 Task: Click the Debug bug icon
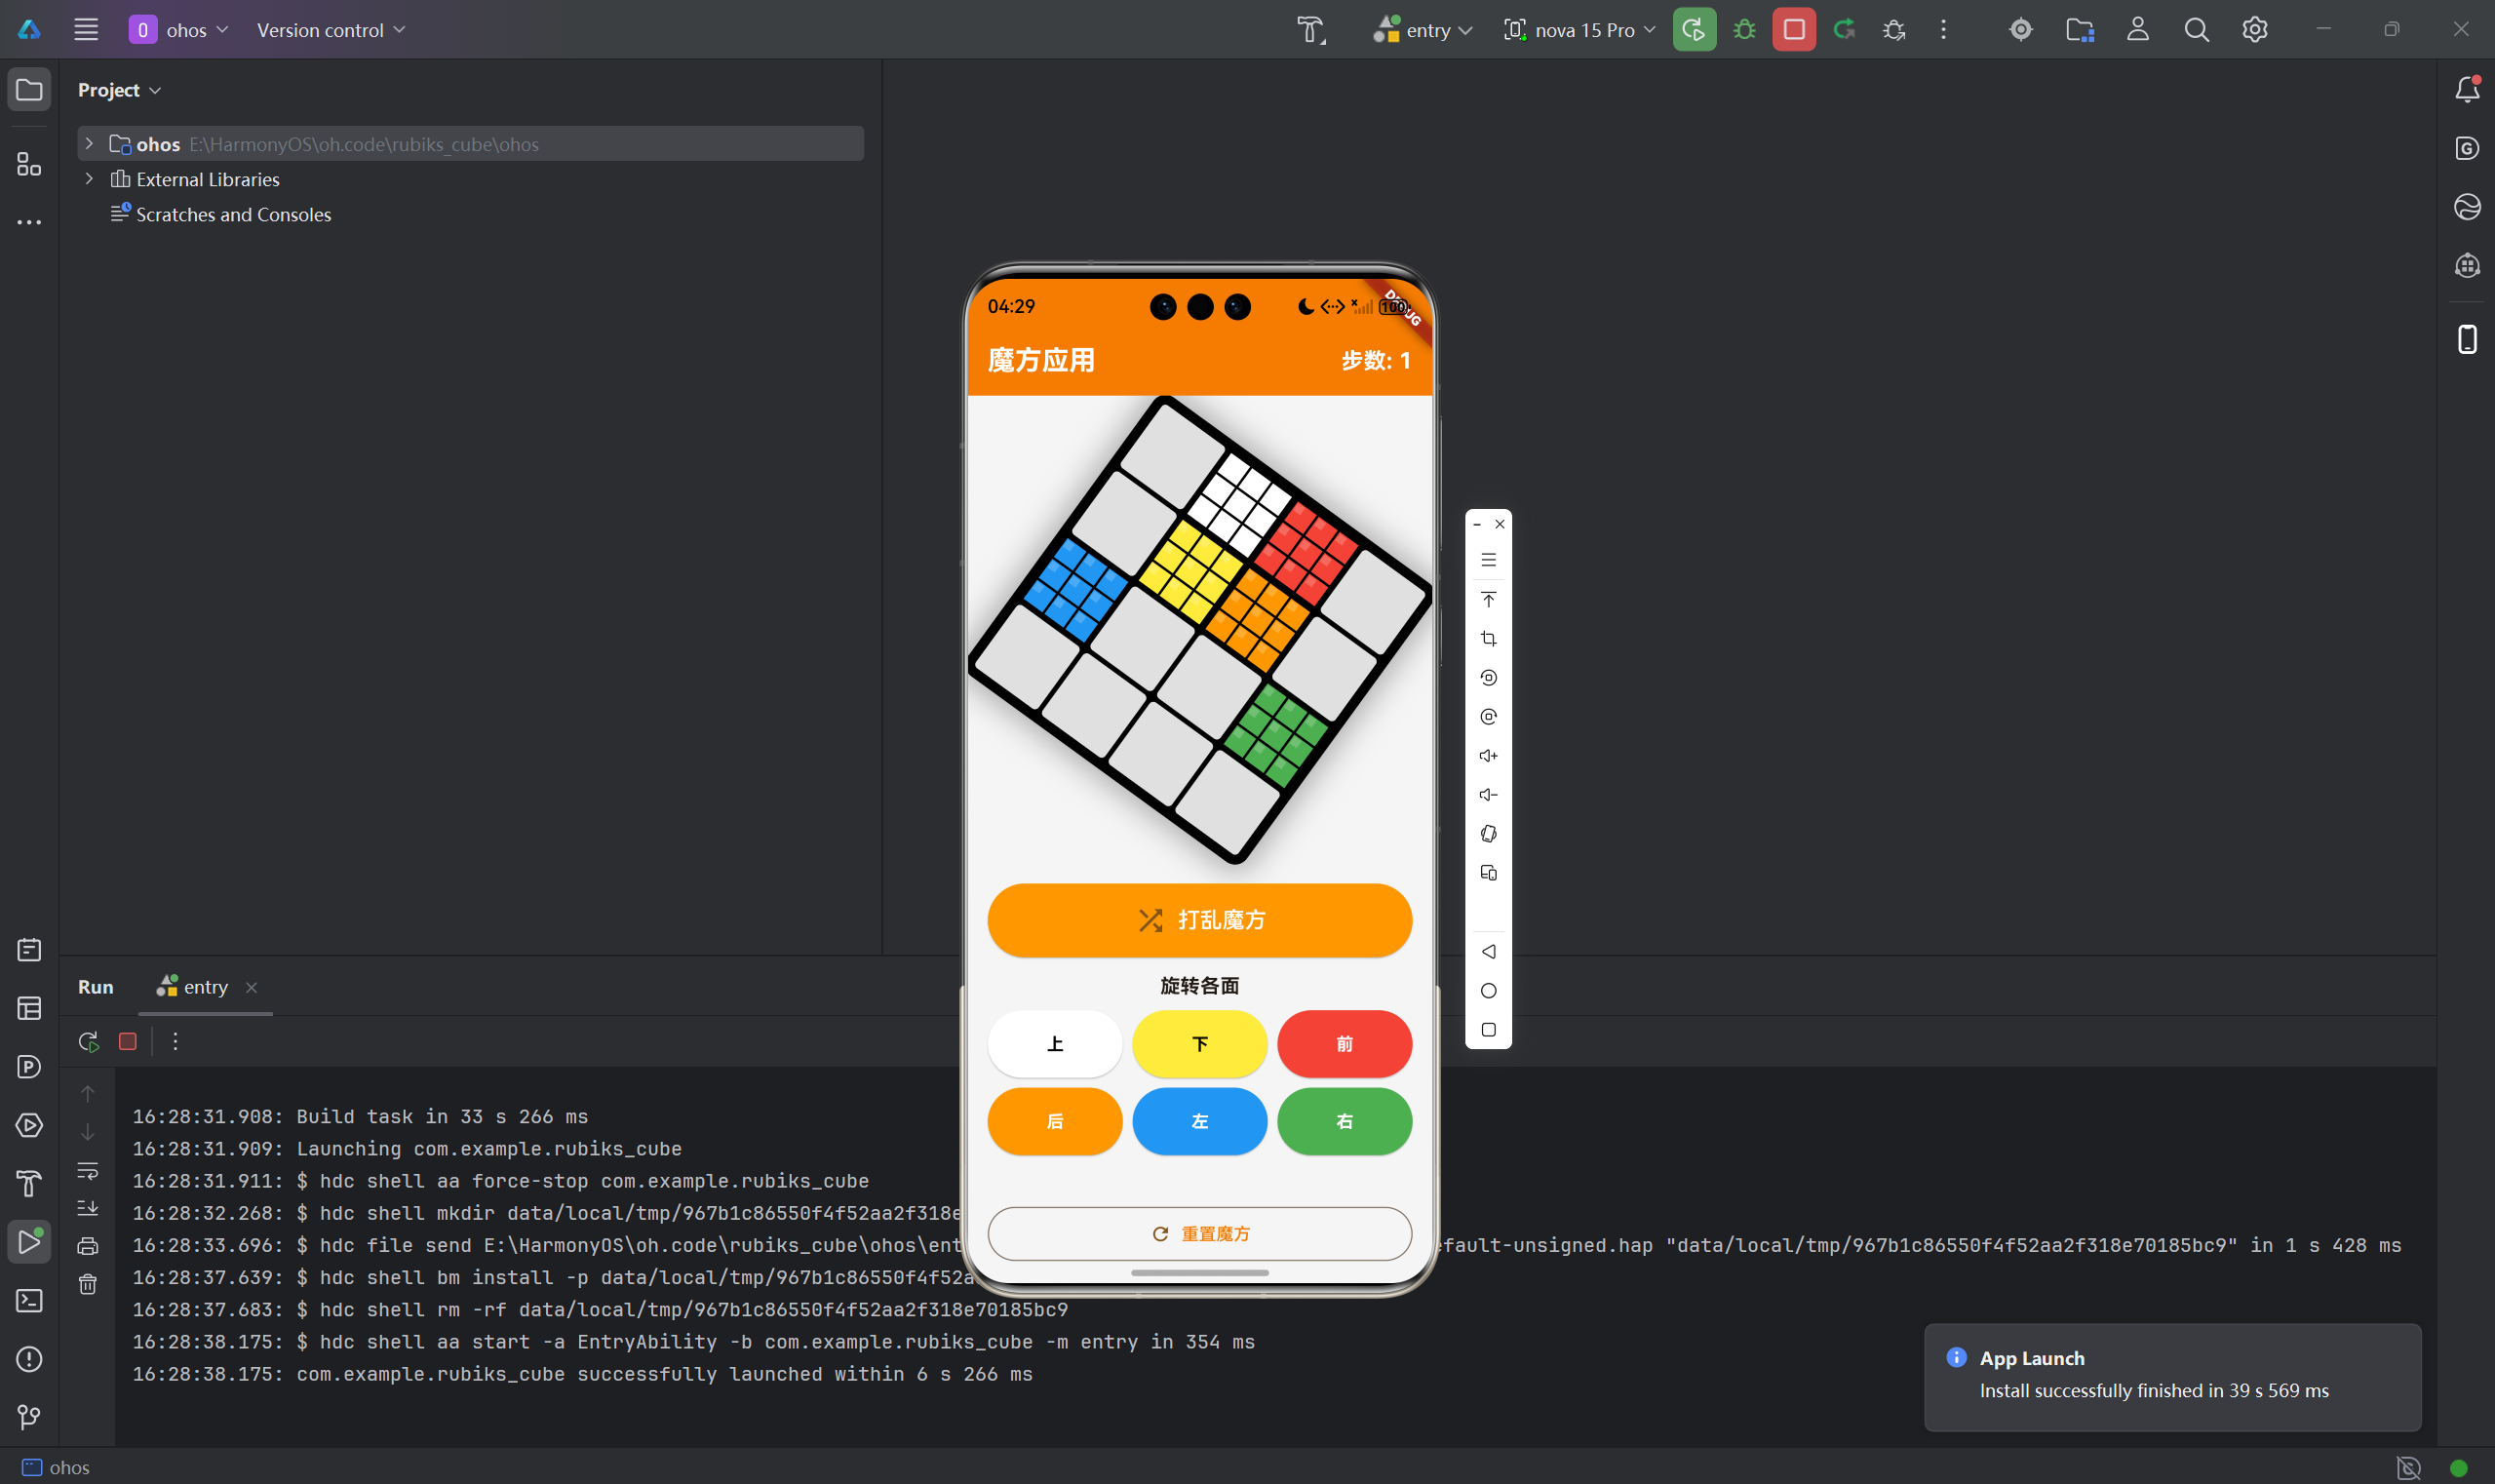pyautogui.click(x=1744, y=30)
